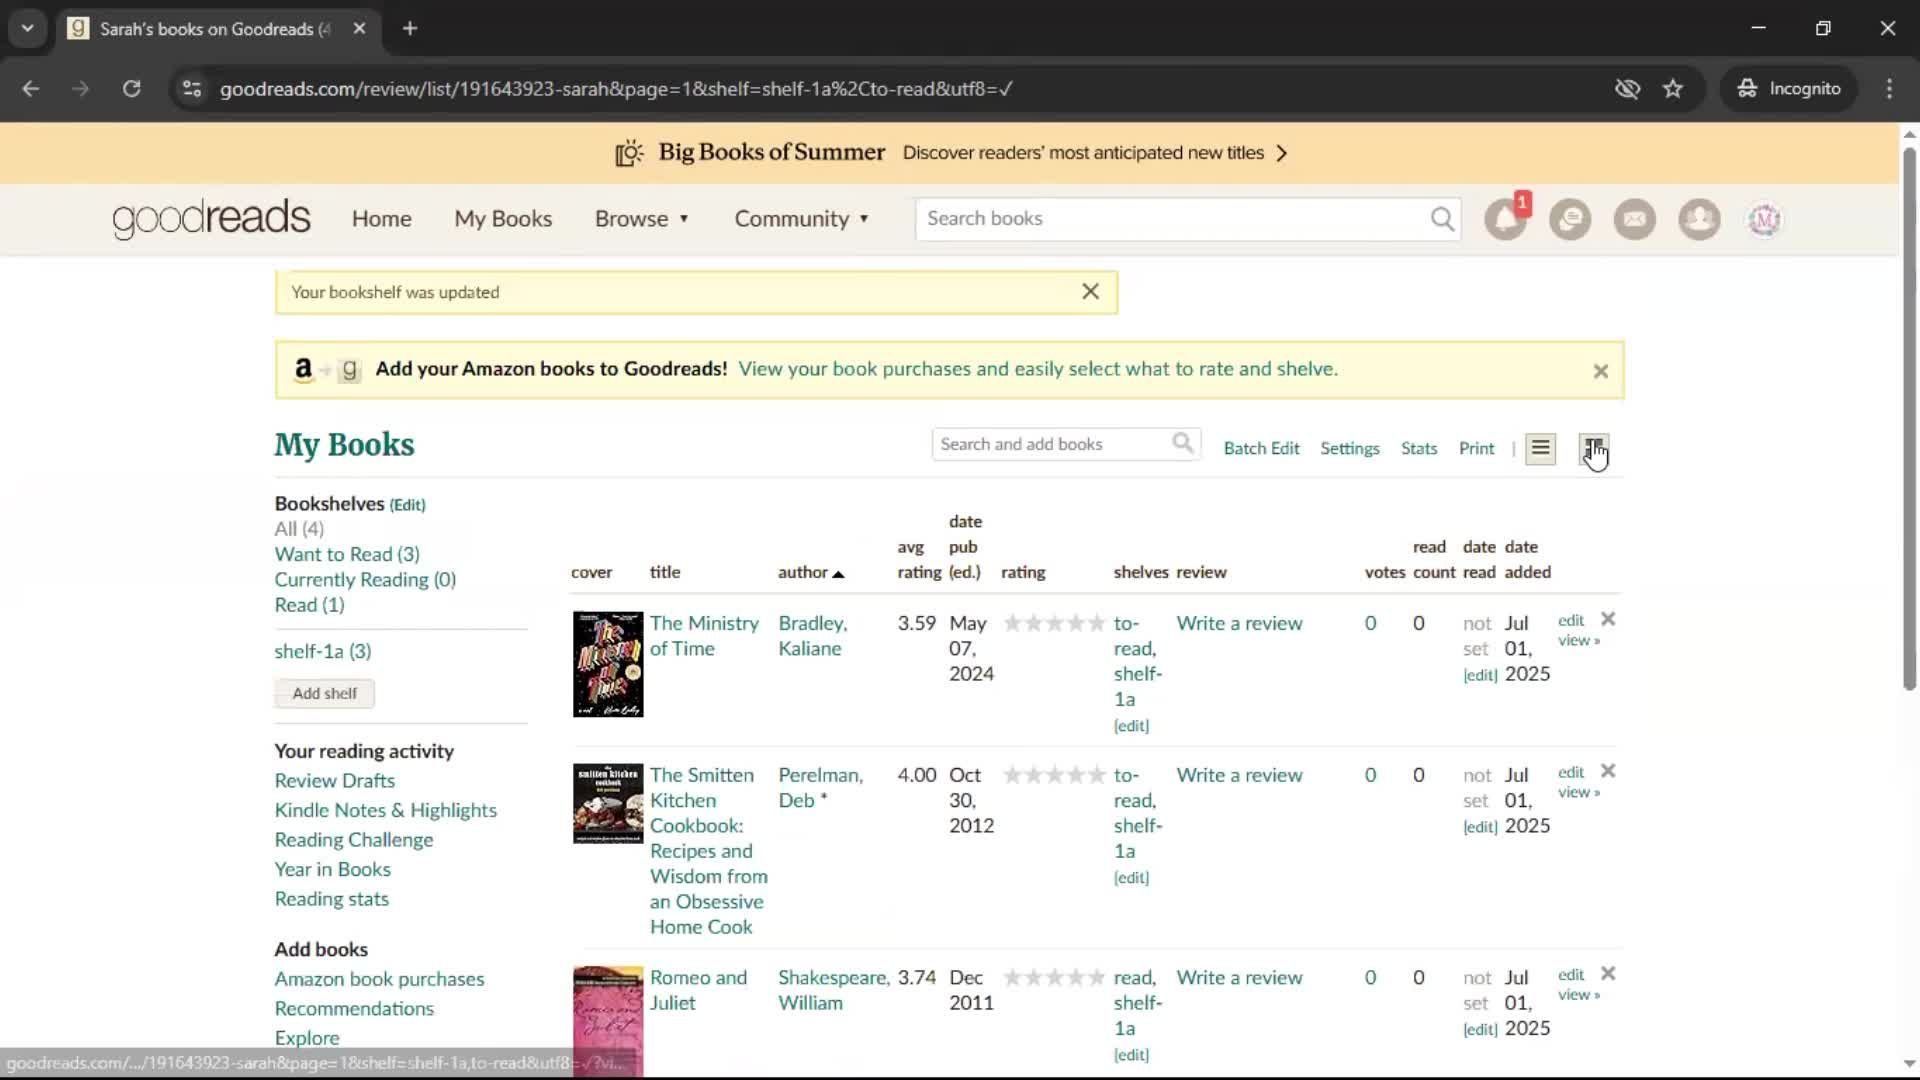The width and height of the screenshot is (1920, 1080).
Task: Click the Add shelf button
Action: point(325,693)
